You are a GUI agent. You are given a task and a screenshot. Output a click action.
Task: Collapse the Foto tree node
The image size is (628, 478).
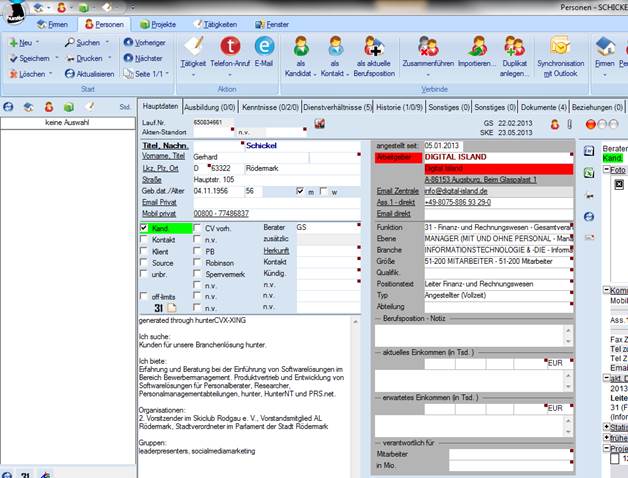606,170
